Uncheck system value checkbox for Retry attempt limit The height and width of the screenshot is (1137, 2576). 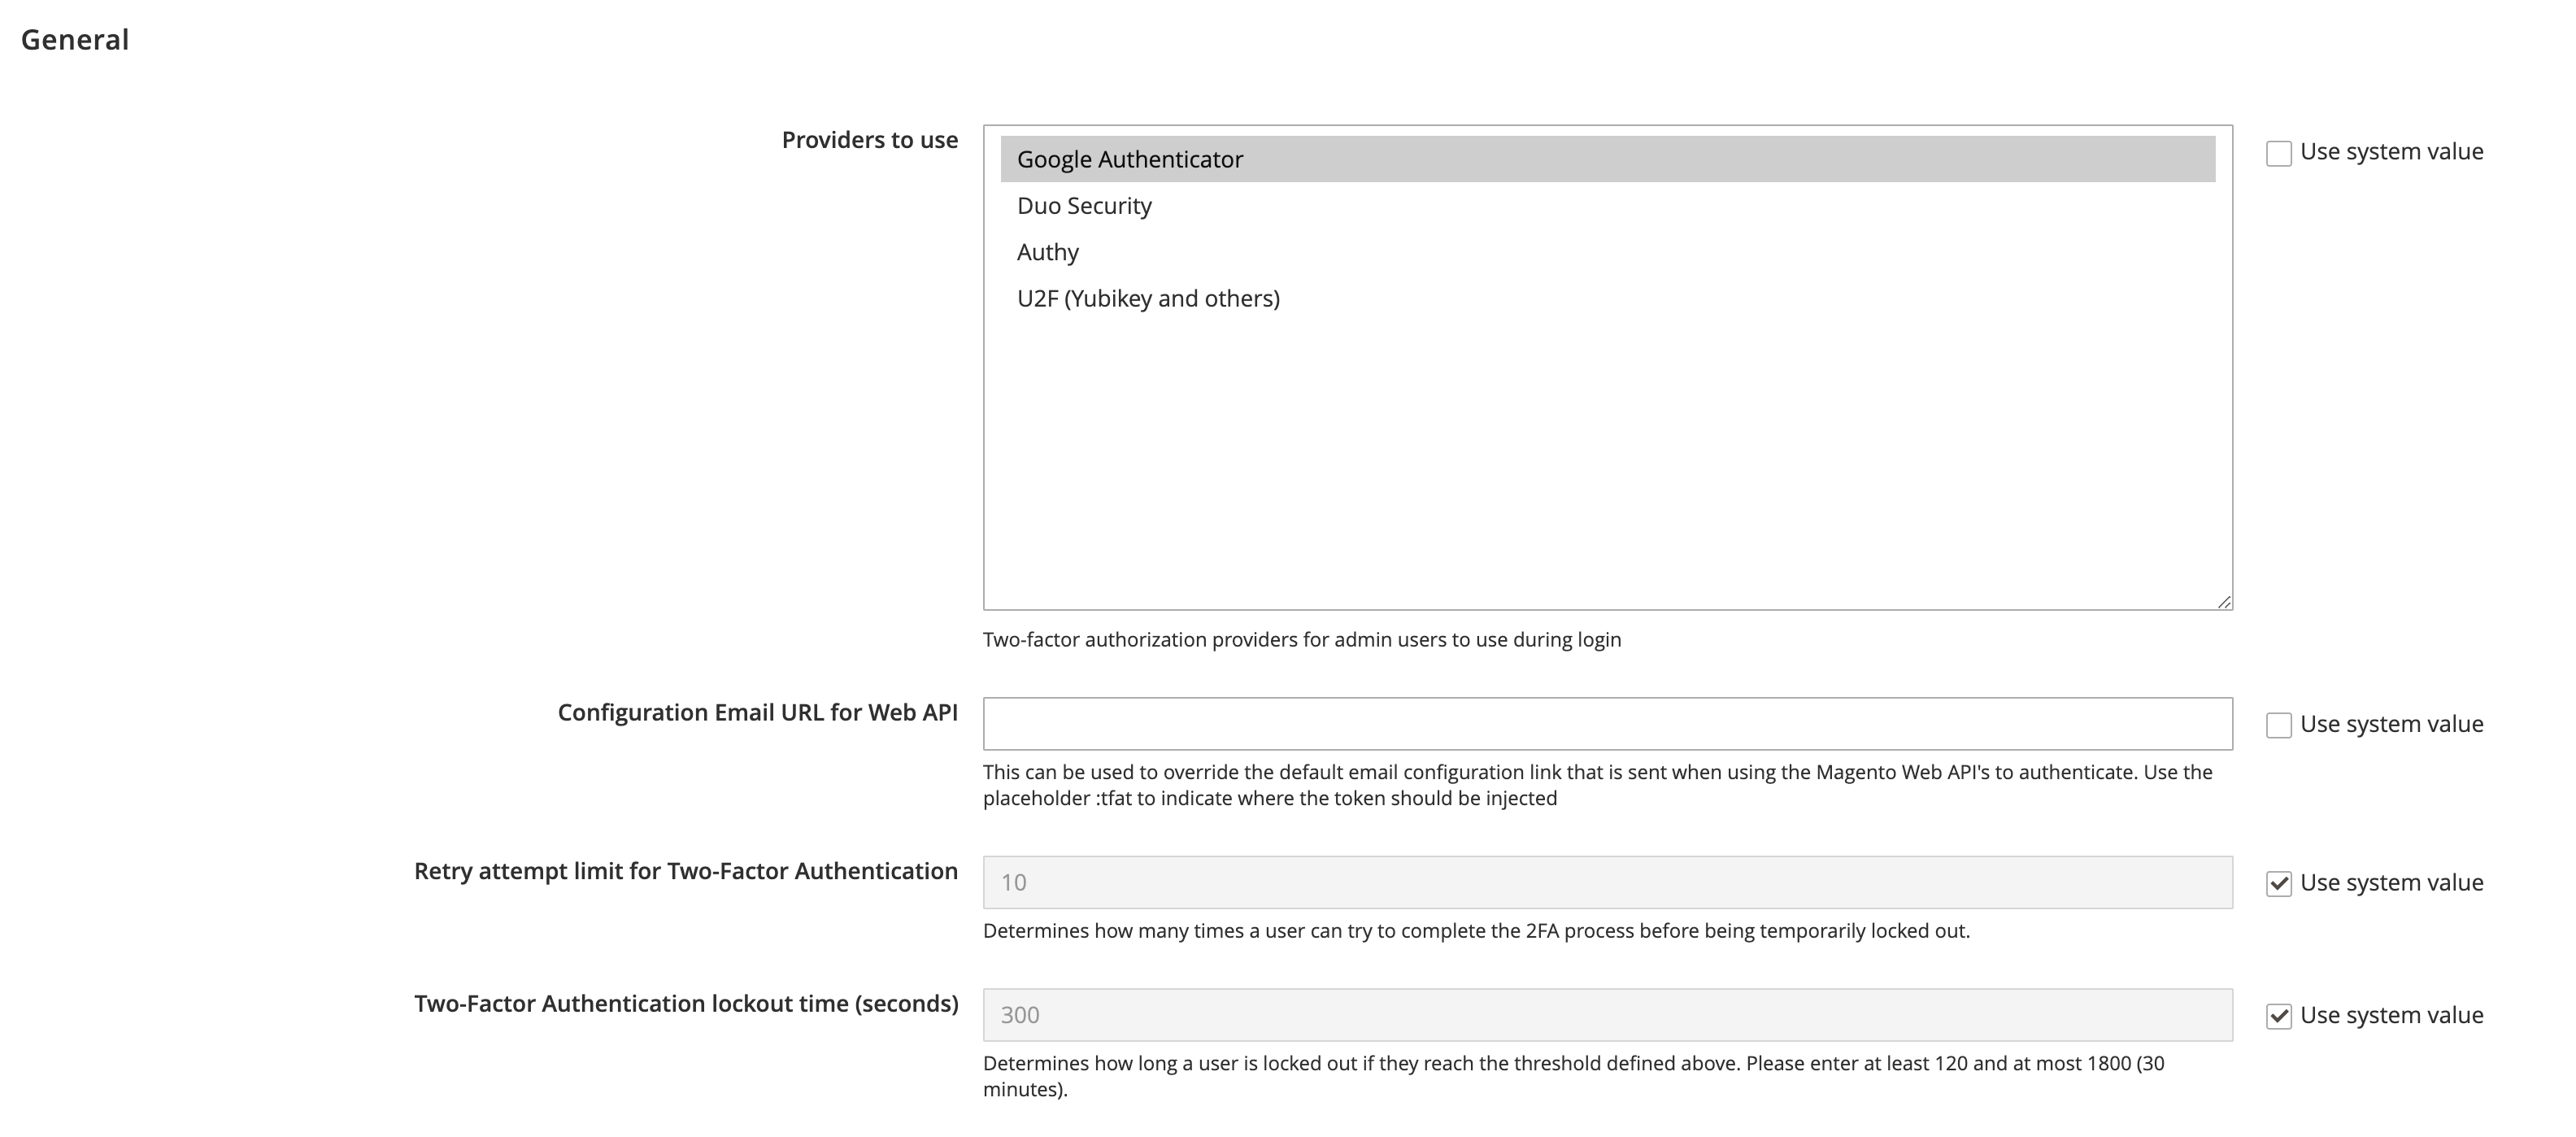click(x=2278, y=884)
